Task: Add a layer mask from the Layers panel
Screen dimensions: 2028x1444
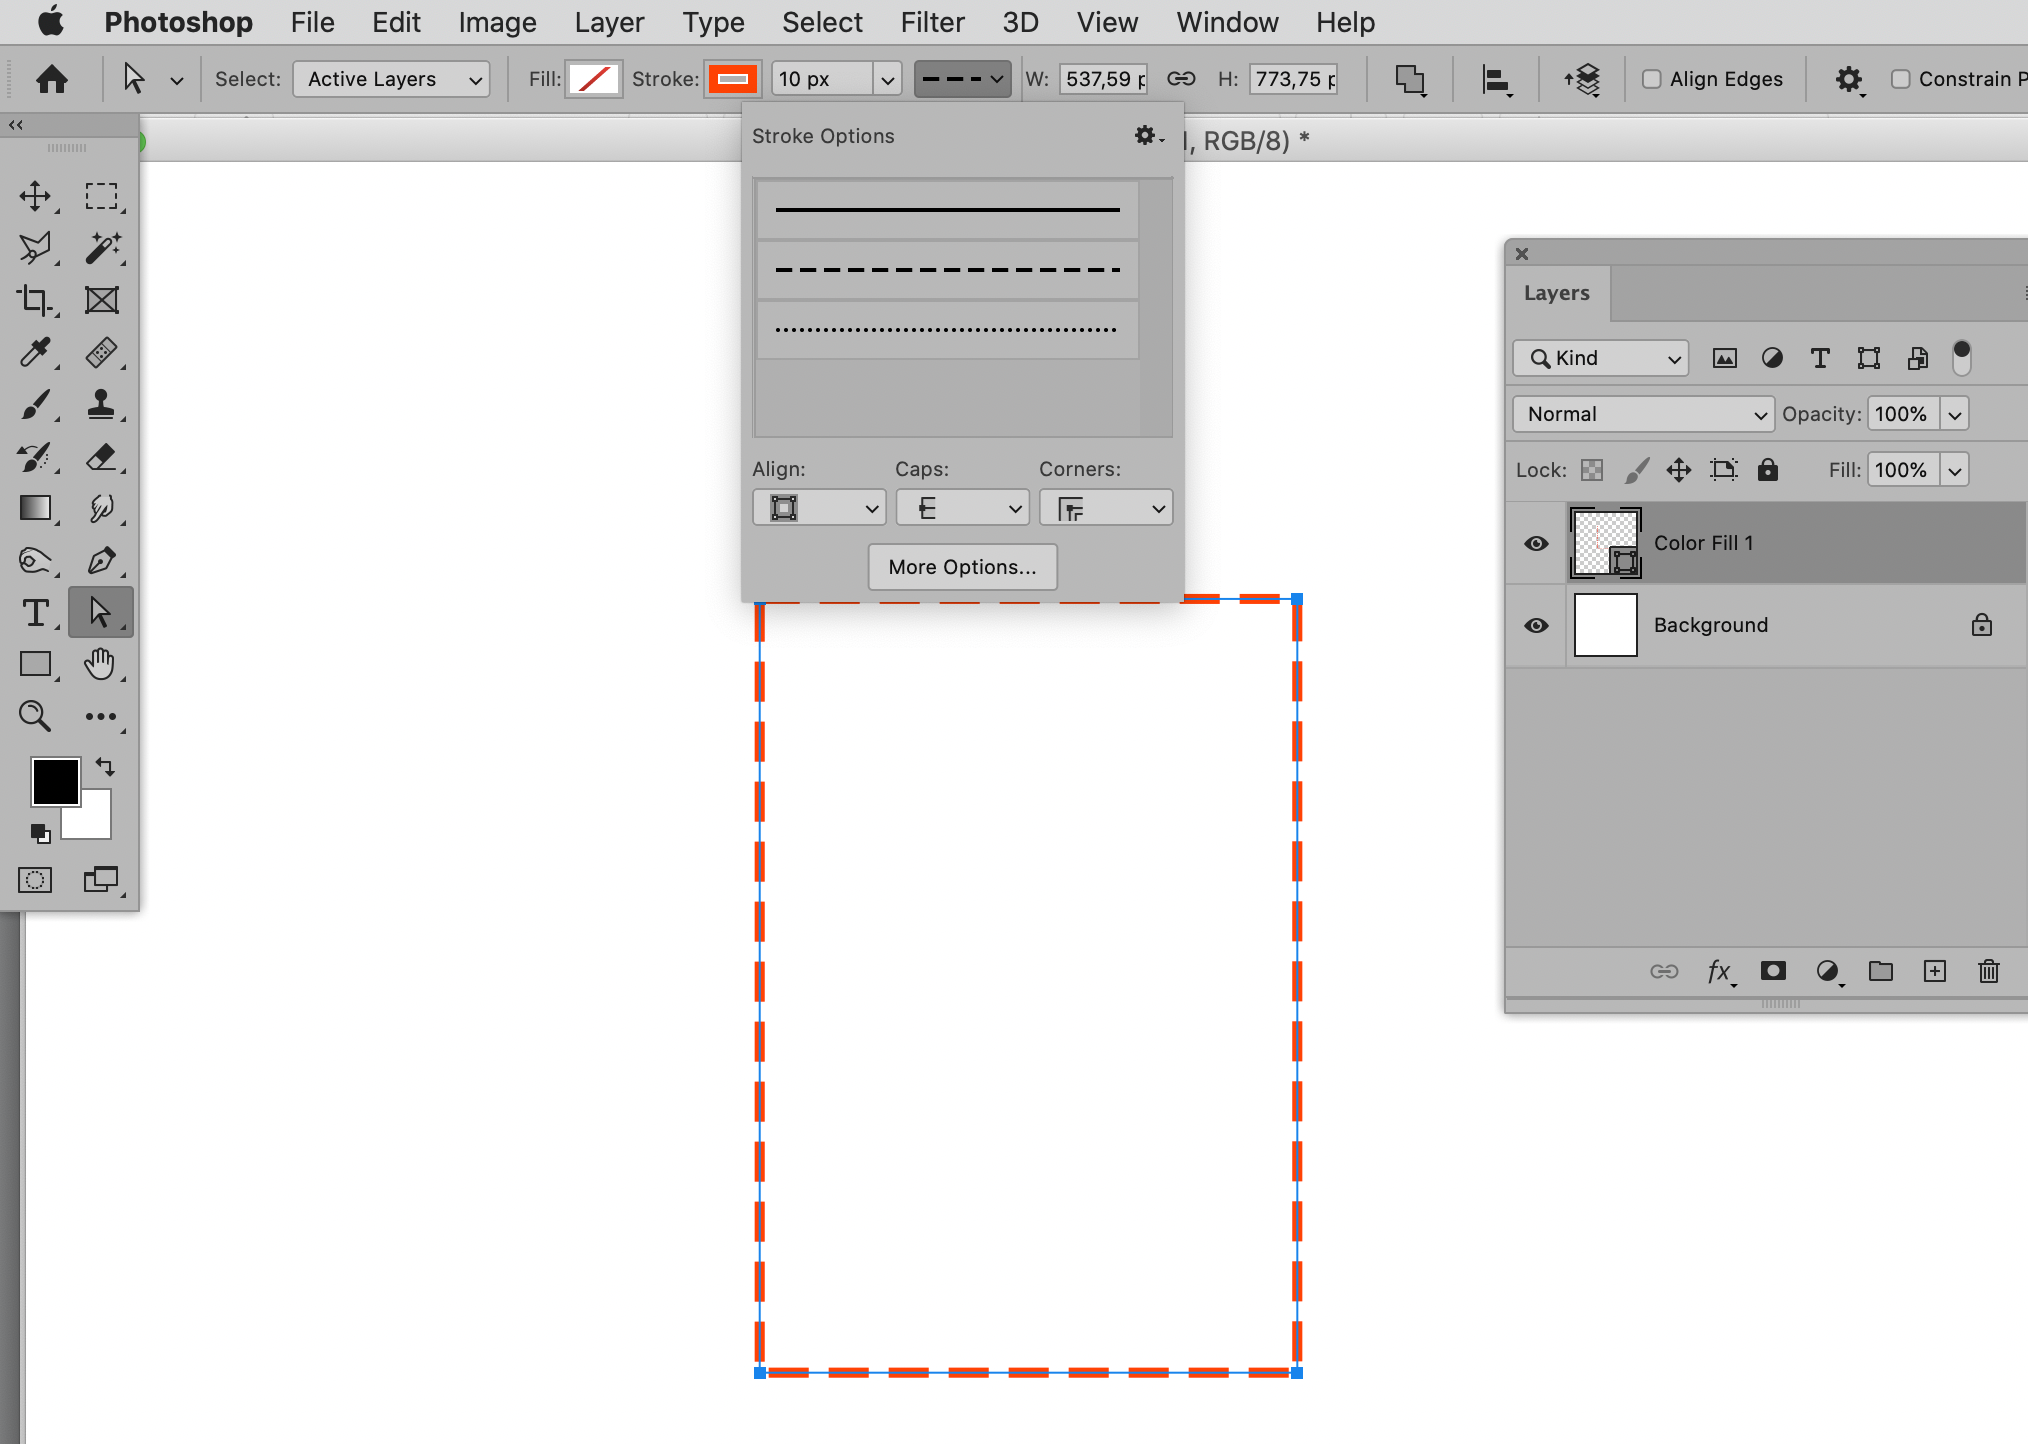Action: (x=1773, y=971)
